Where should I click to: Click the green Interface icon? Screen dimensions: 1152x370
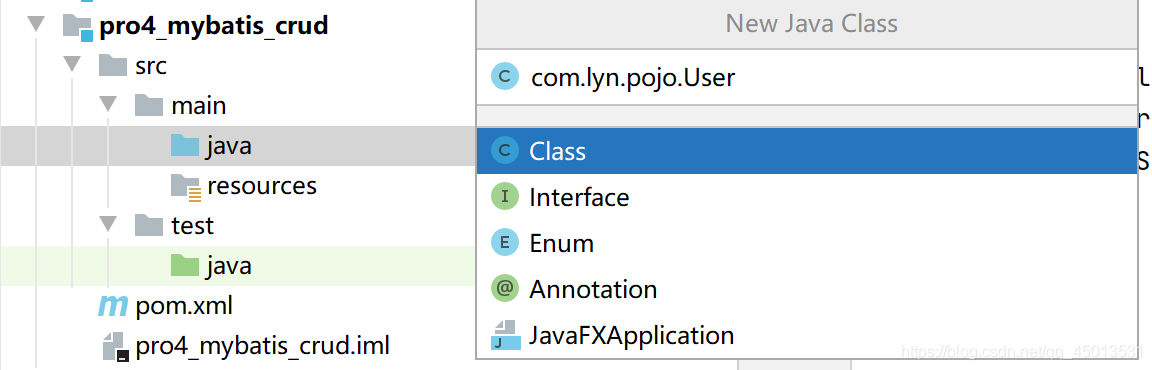tap(505, 197)
